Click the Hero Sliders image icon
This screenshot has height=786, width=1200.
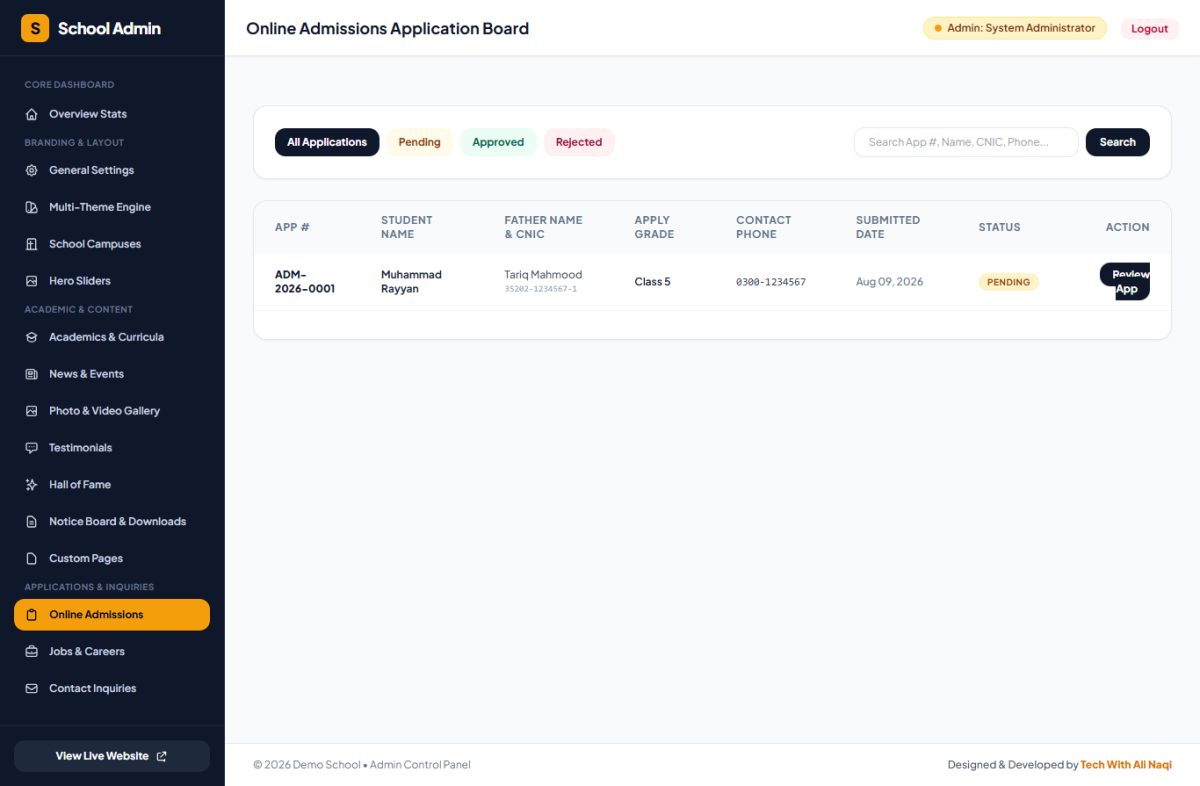click(x=31, y=281)
